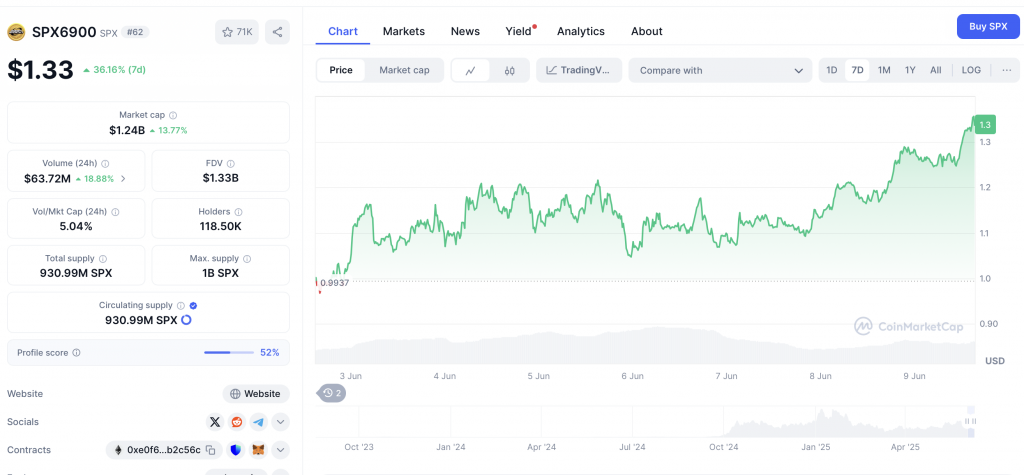
Task: Click the 52% profile score value
Action: pos(270,353)
